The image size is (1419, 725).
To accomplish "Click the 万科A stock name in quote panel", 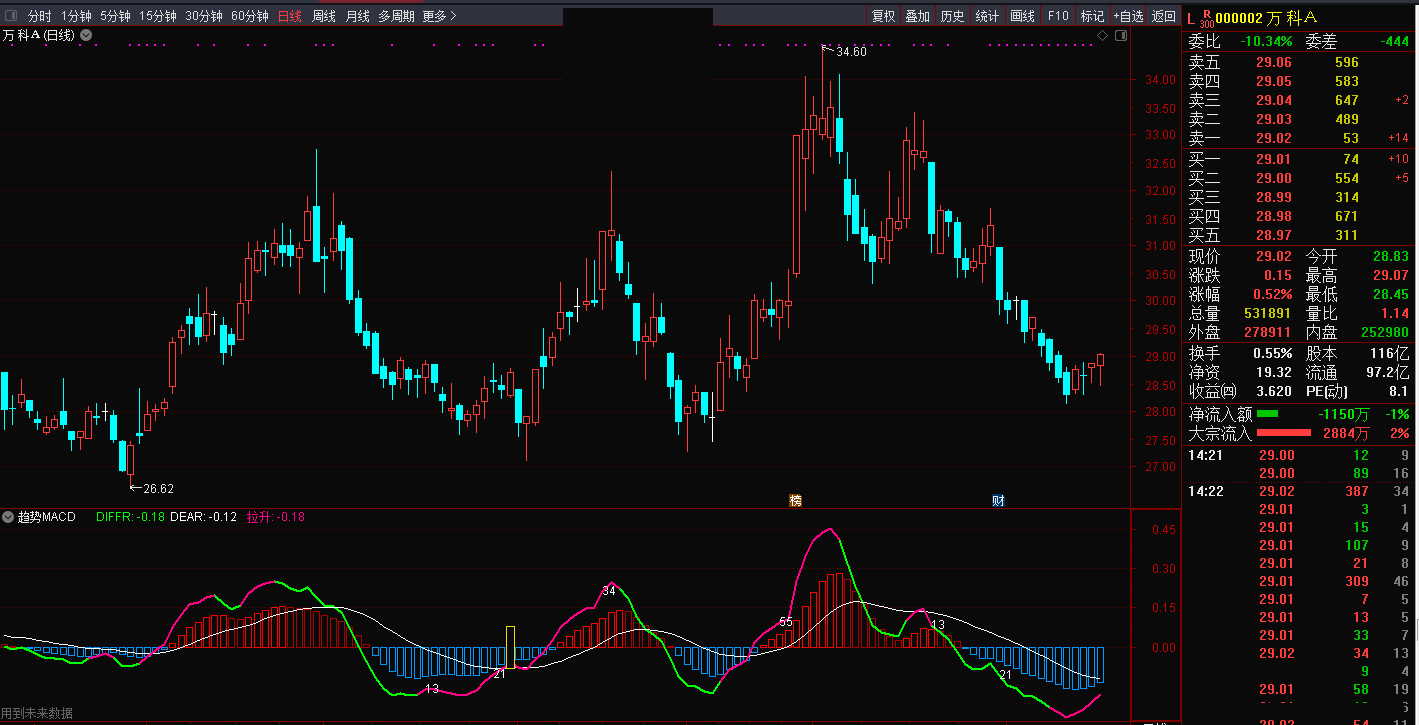I will 1292,18.
